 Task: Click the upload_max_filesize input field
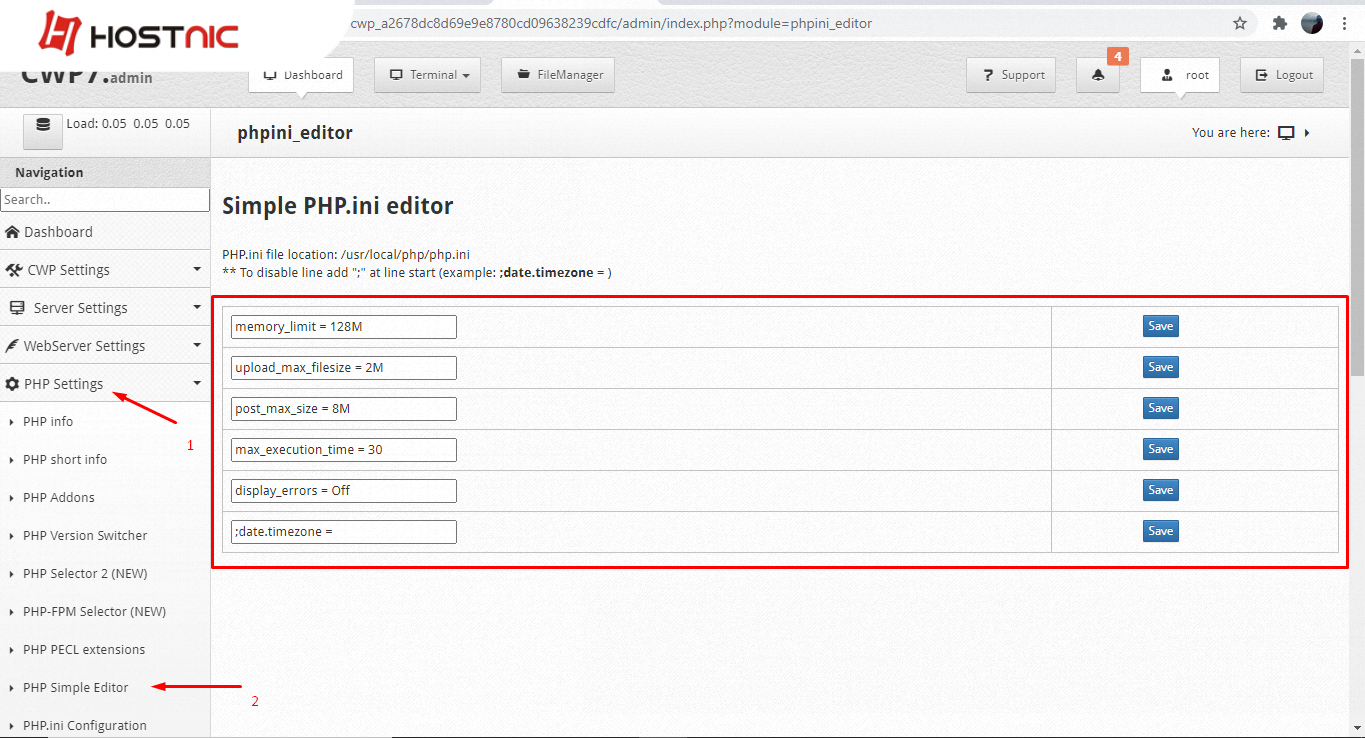[x=343, y=368]
